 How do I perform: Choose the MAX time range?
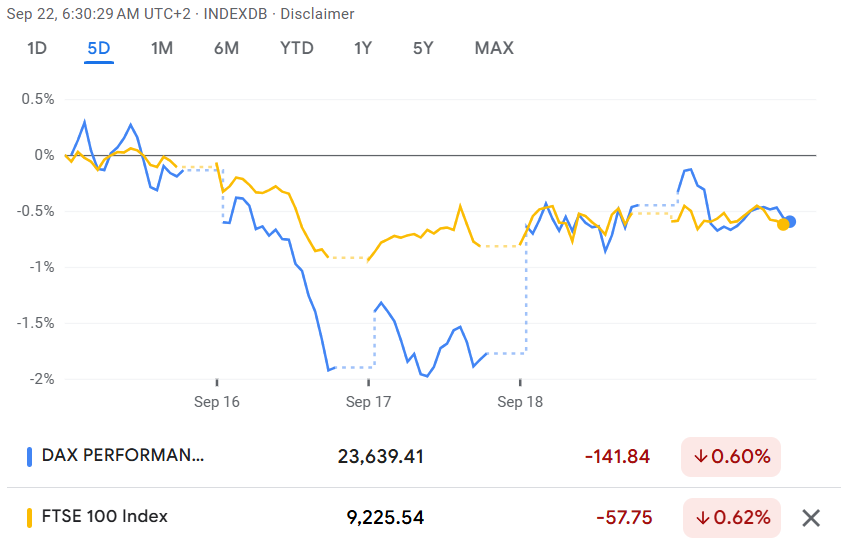(494, 48)
